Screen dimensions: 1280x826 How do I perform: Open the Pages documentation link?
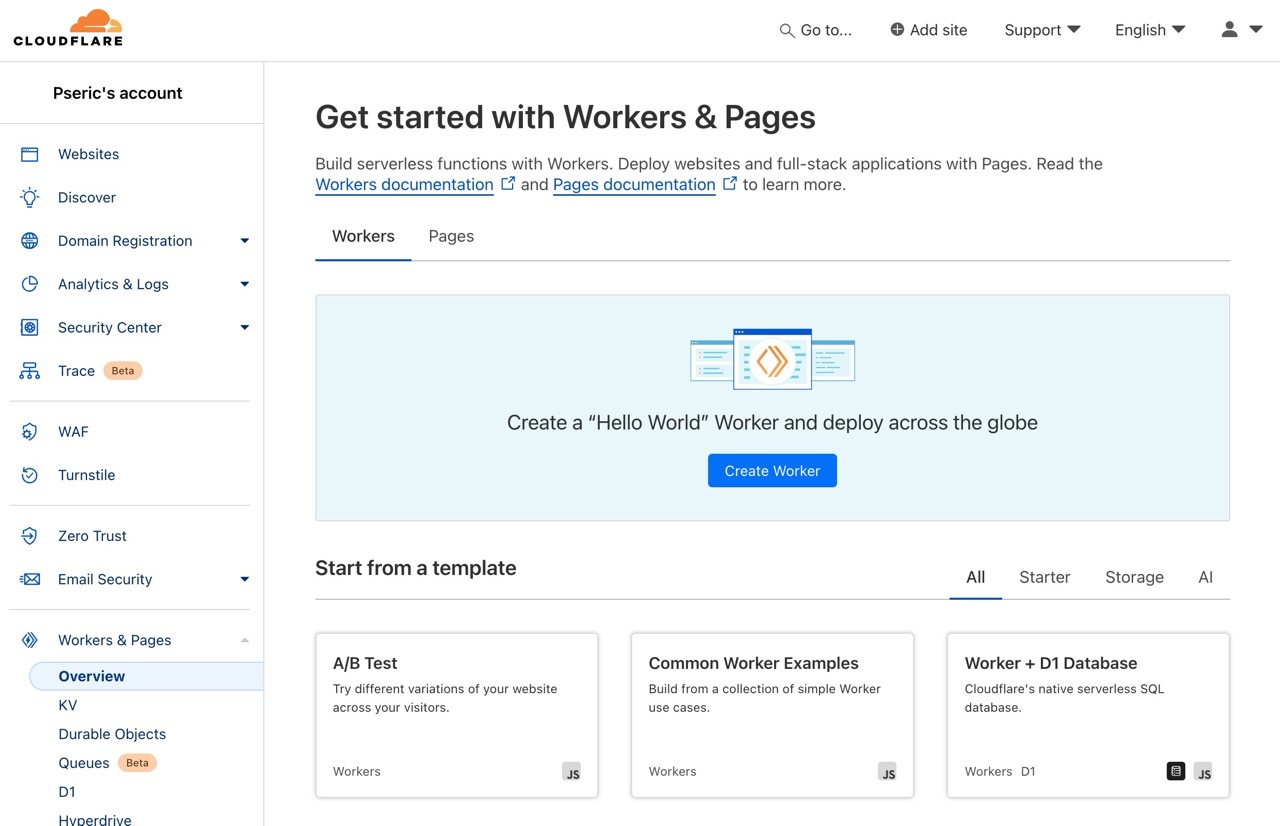(634, 184)
